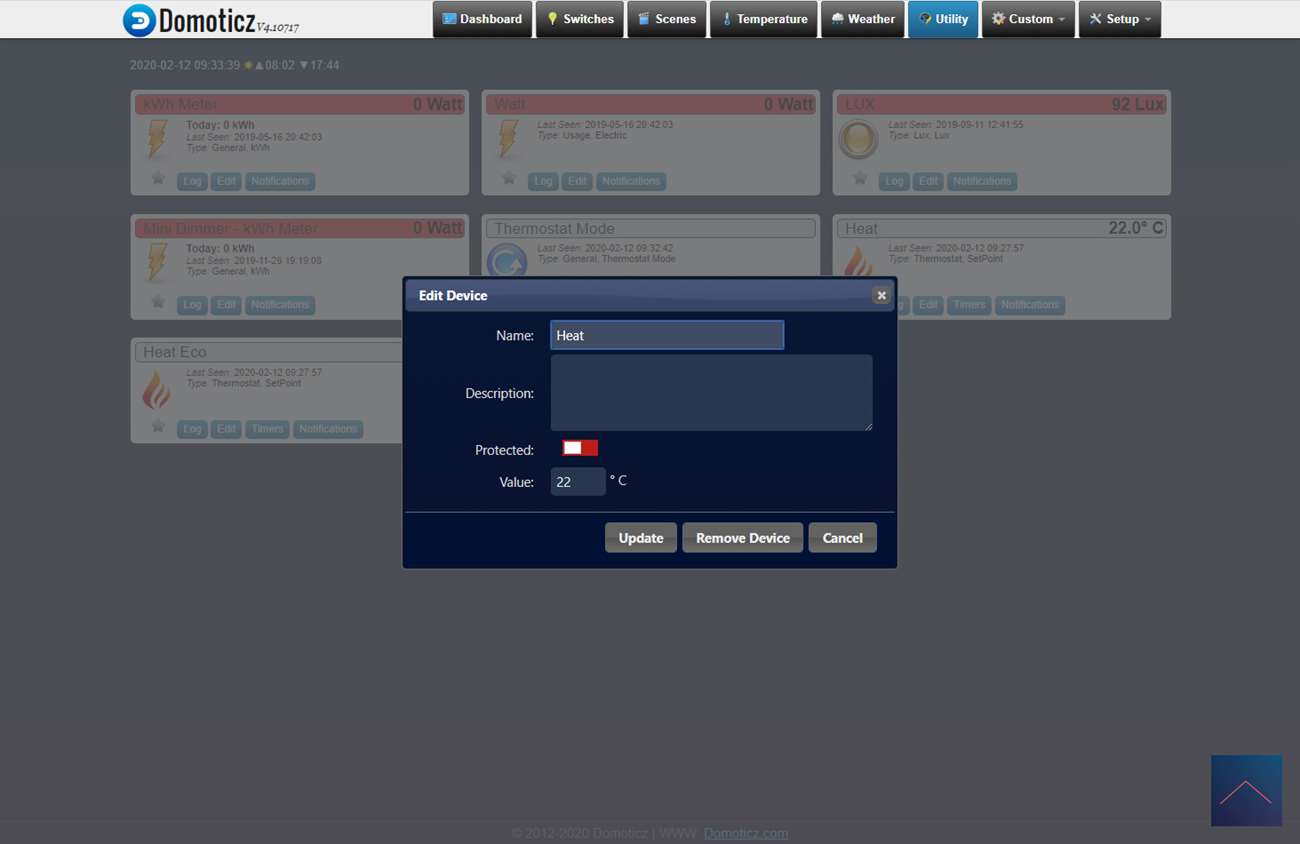
Task: Click the kWh Meter lightning bolt icon
Action: point(157,139)
